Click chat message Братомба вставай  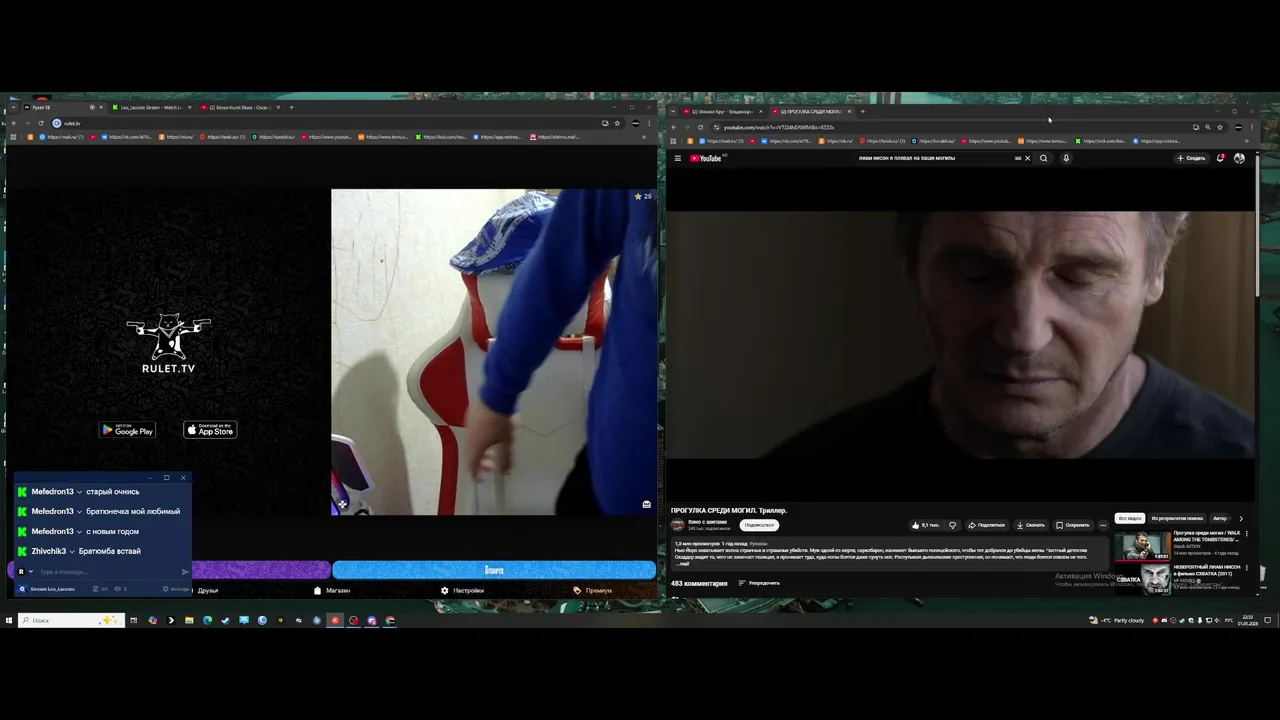point(111,551)
